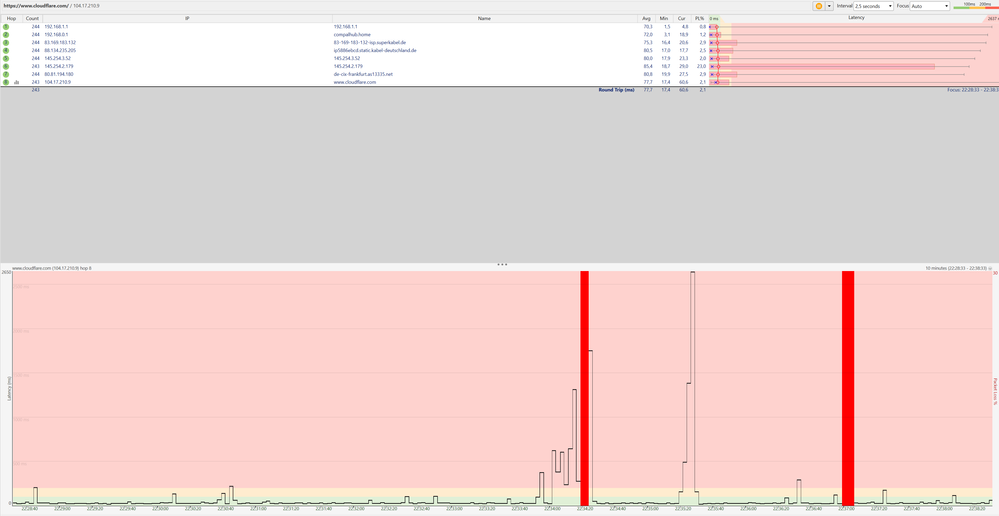The width and height of the screenshot is (999, 516).
Task: Select the hop 4 green circle icon
Action: point(6,50)
